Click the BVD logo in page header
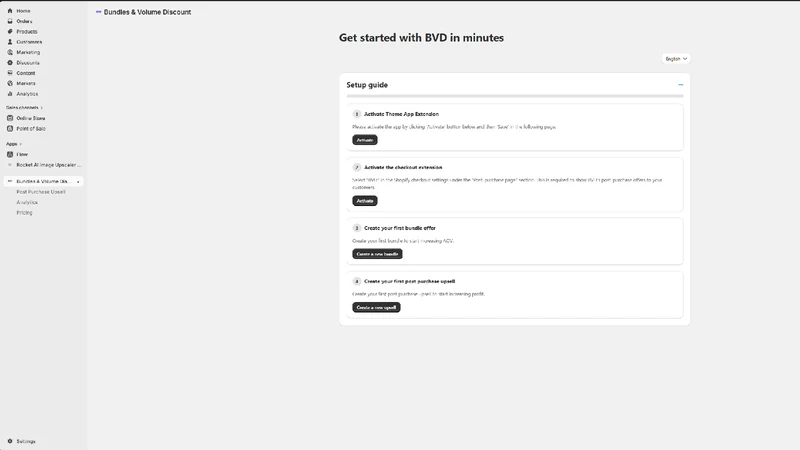This screenshot has width=800, height=450. click(x=98, y=12)
